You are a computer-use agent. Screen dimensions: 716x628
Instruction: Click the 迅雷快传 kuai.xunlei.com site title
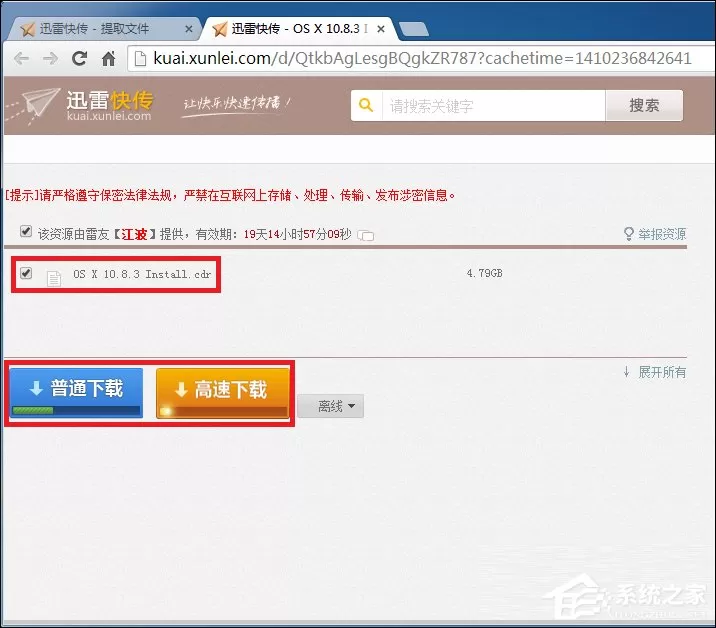tap(109, 106)
